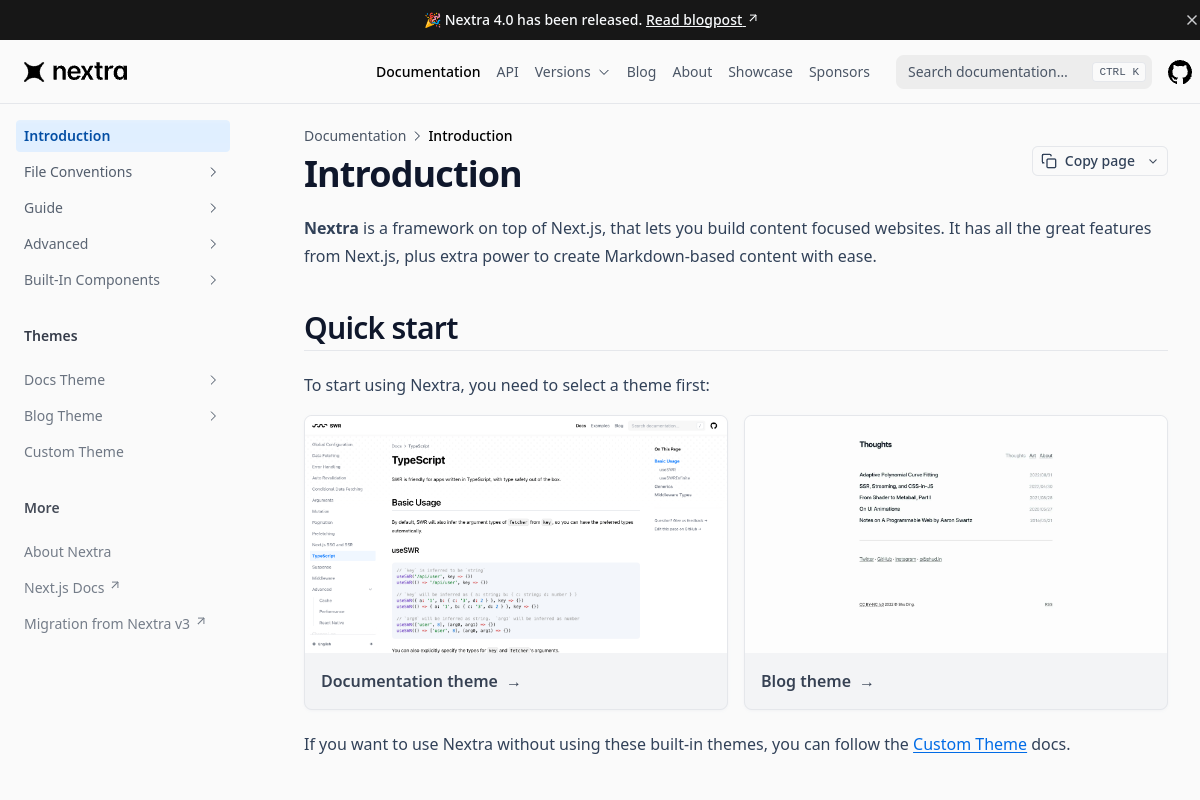This screenshot has height=800, width=1200.
Task: Expand the Blog Theme section
Action: pyautogui.click(x=123, y=416)
